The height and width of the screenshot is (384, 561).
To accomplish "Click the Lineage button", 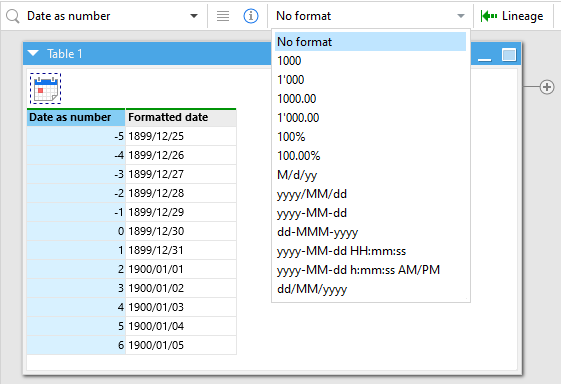I will [512, 16].
